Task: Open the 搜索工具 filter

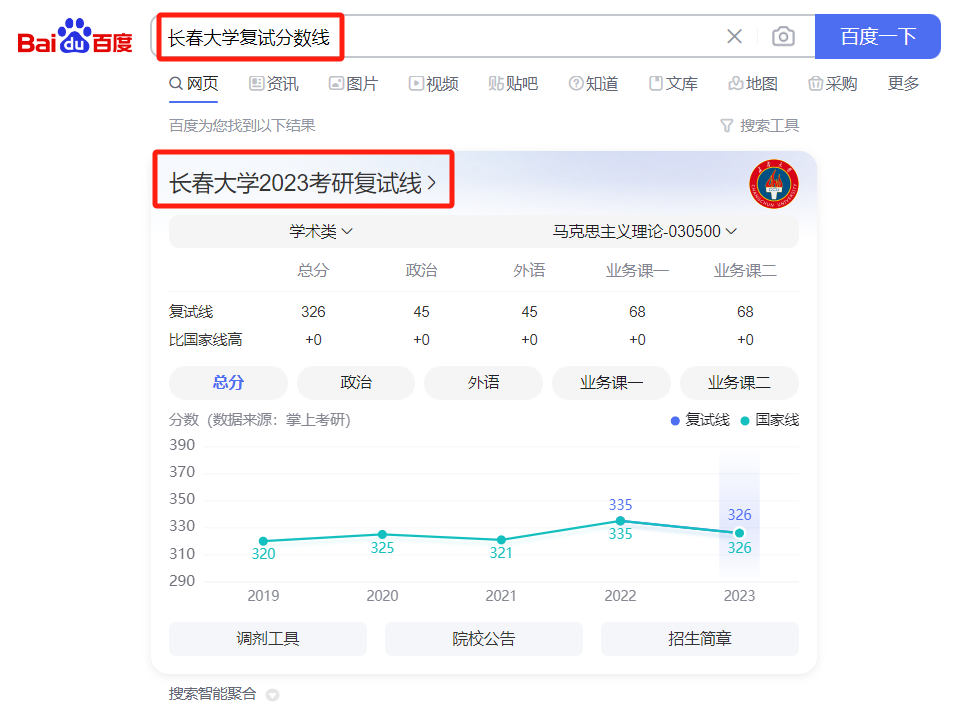Action: click(x=760, y=126)
